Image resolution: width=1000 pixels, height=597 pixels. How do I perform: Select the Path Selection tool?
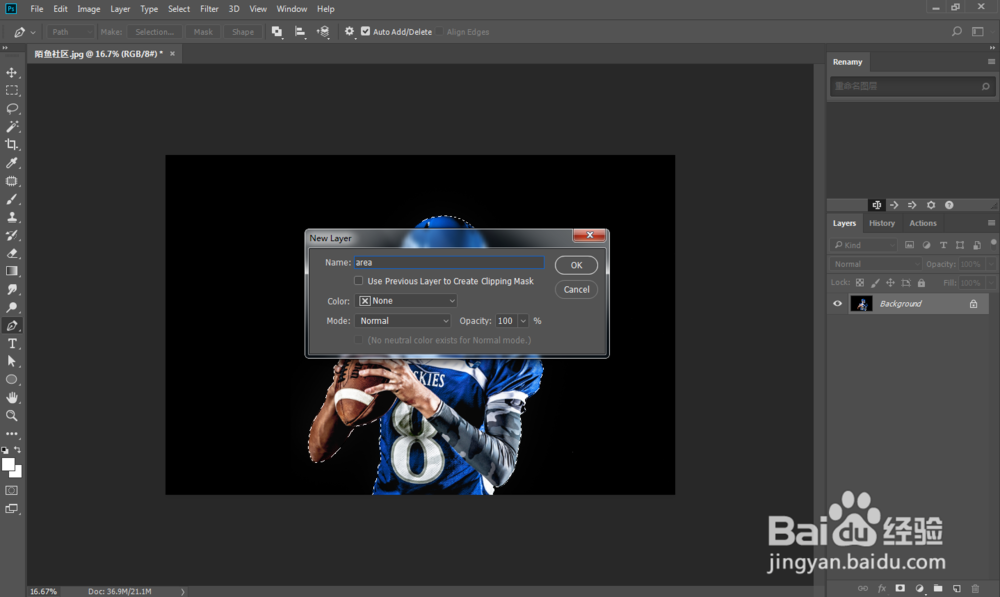point(11,361)
